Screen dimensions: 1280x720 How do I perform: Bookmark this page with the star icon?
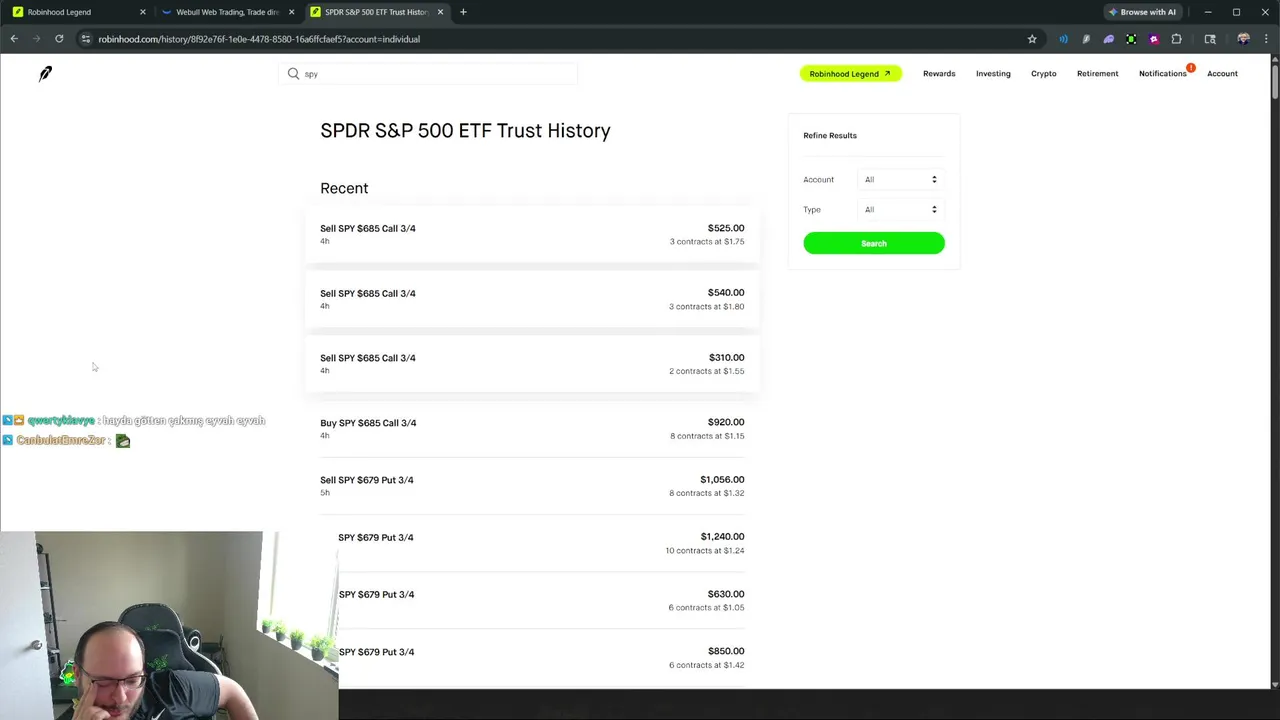[x=1032, y=39]
